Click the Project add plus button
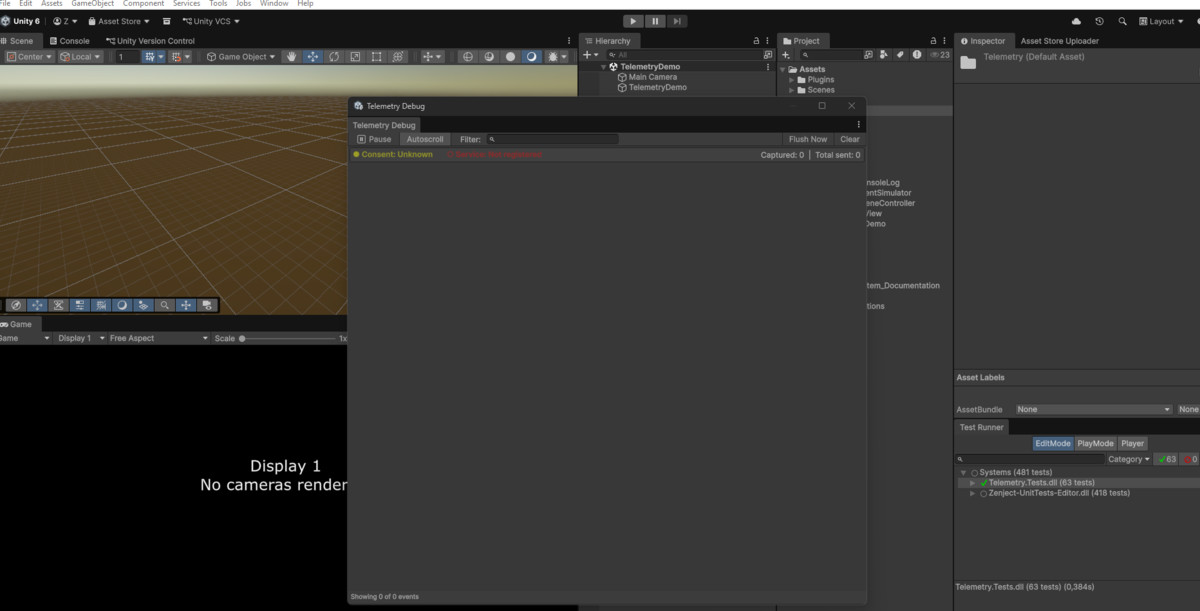Viewport: 1200px width, 611px height. tap(786, 55)
